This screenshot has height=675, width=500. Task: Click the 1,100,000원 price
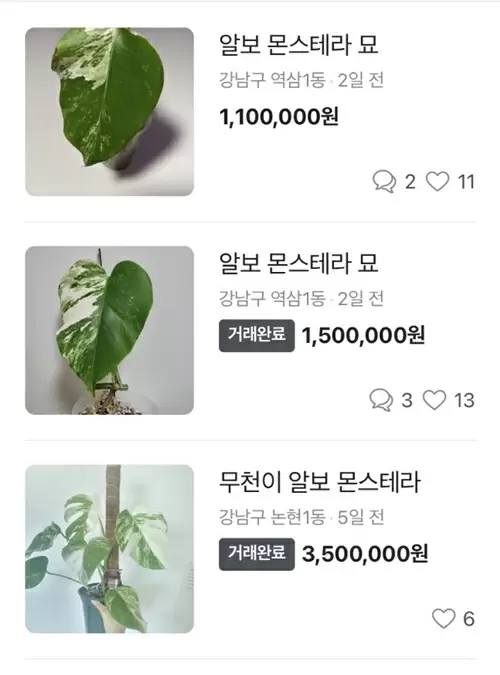[x=279, y=117]
